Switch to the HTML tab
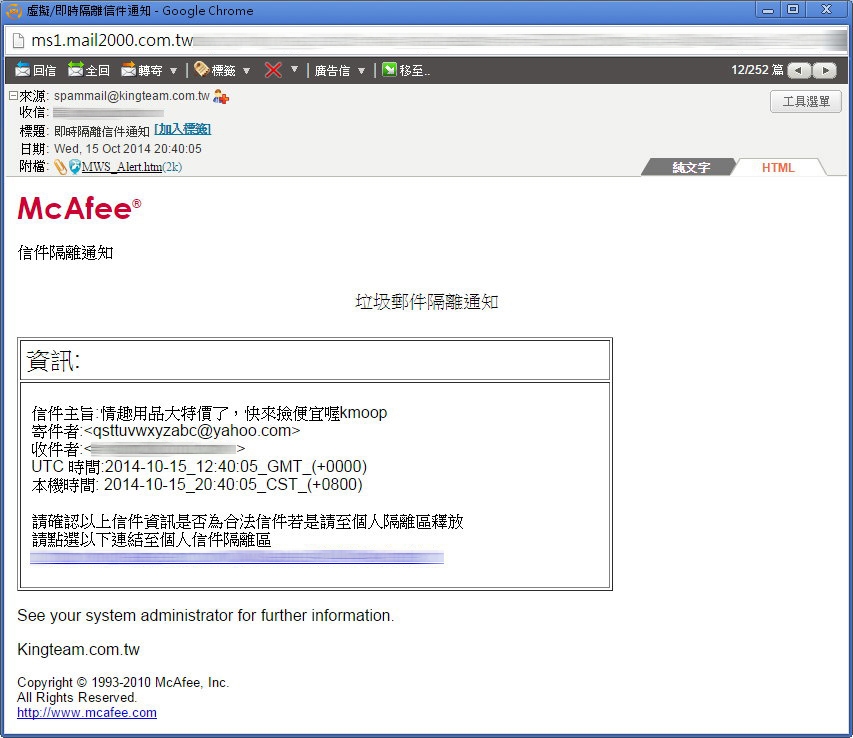This screenshot has width=853, height=738. (x=778, y=168)
